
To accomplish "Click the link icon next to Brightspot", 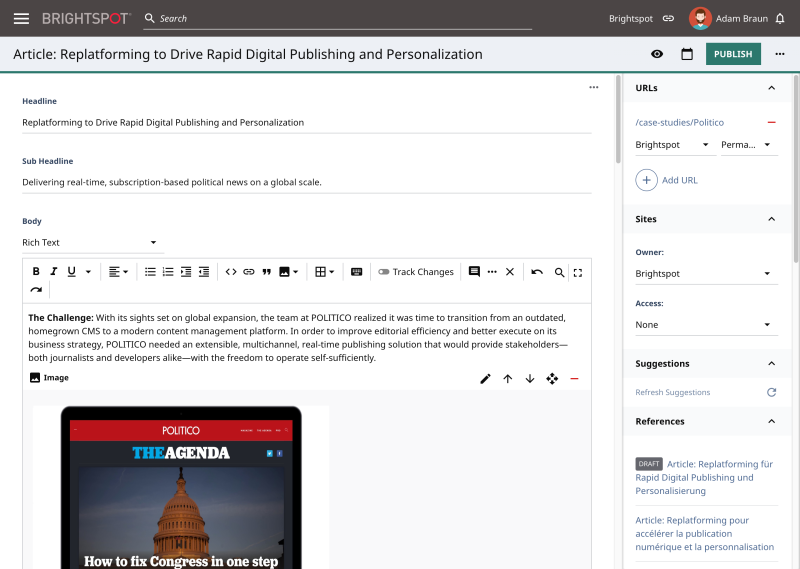I will [668, 18].
